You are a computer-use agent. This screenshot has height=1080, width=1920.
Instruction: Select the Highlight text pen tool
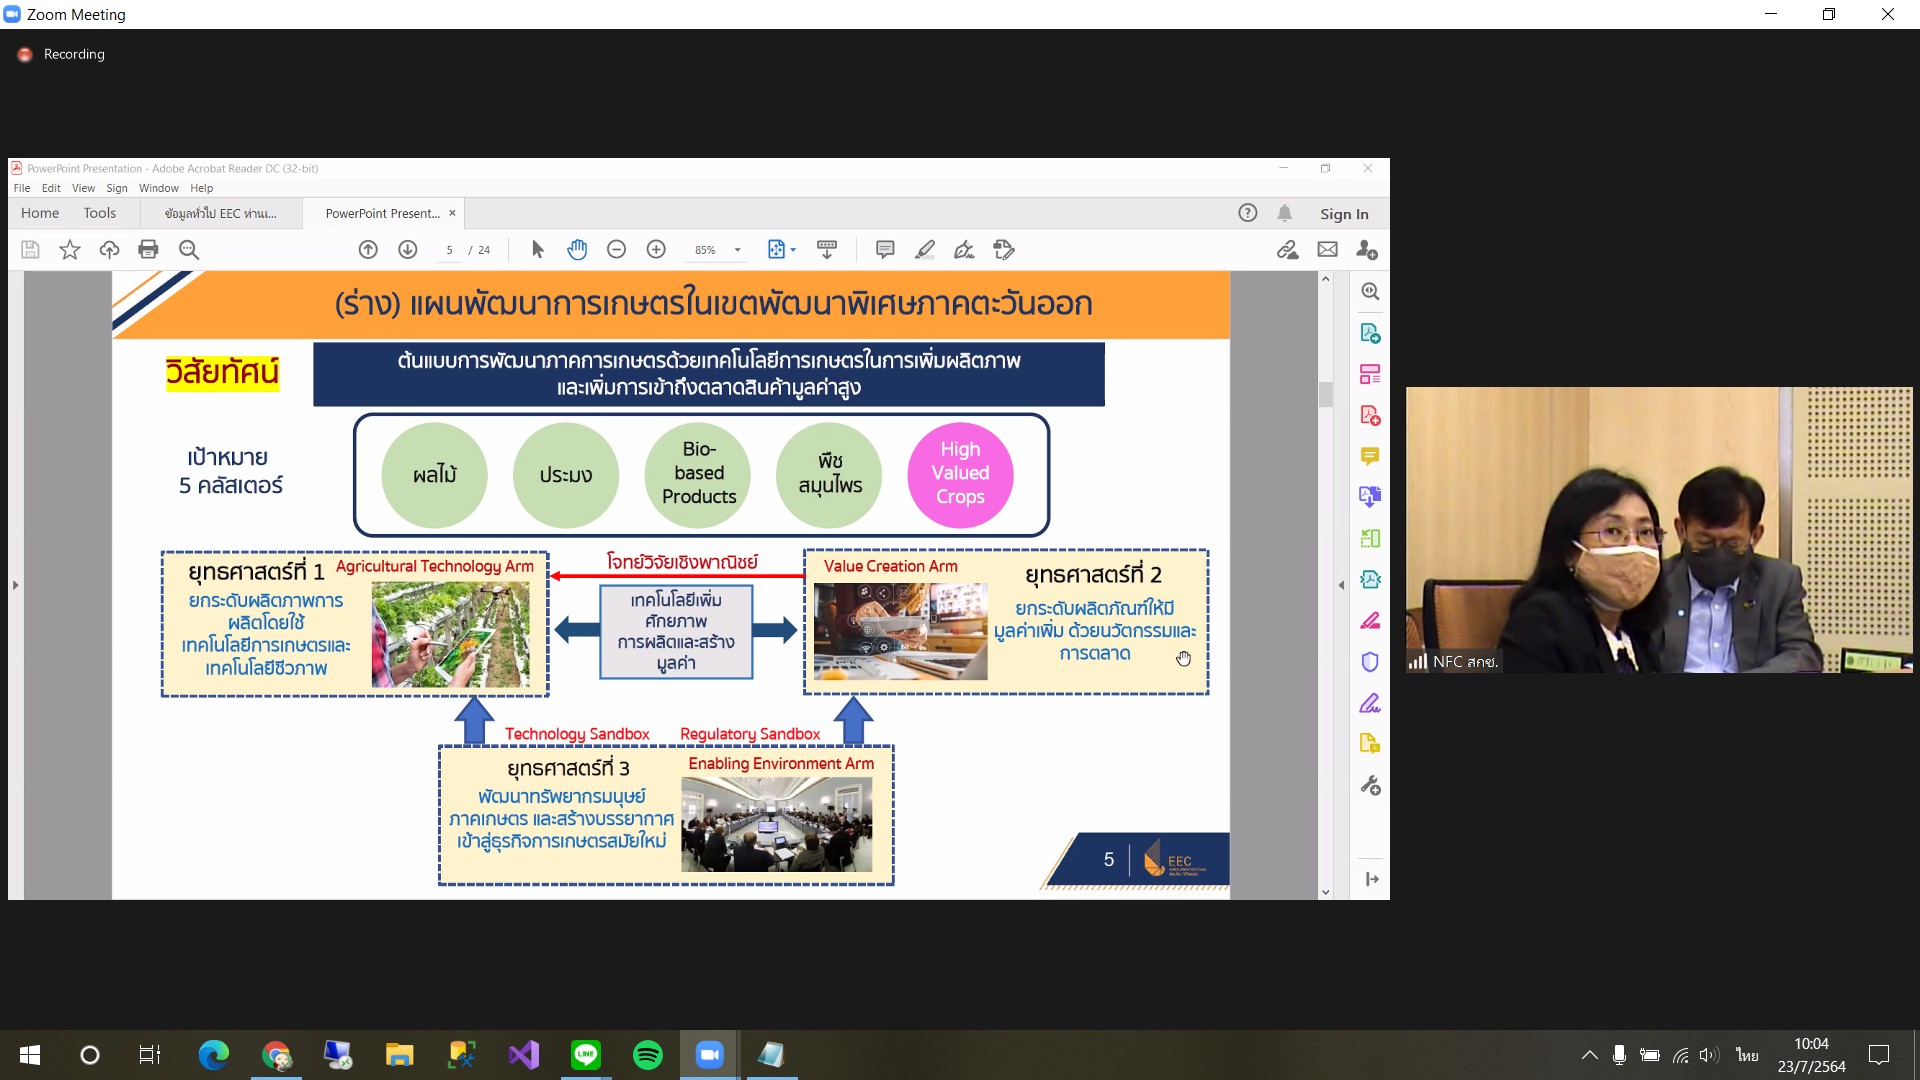925,250
